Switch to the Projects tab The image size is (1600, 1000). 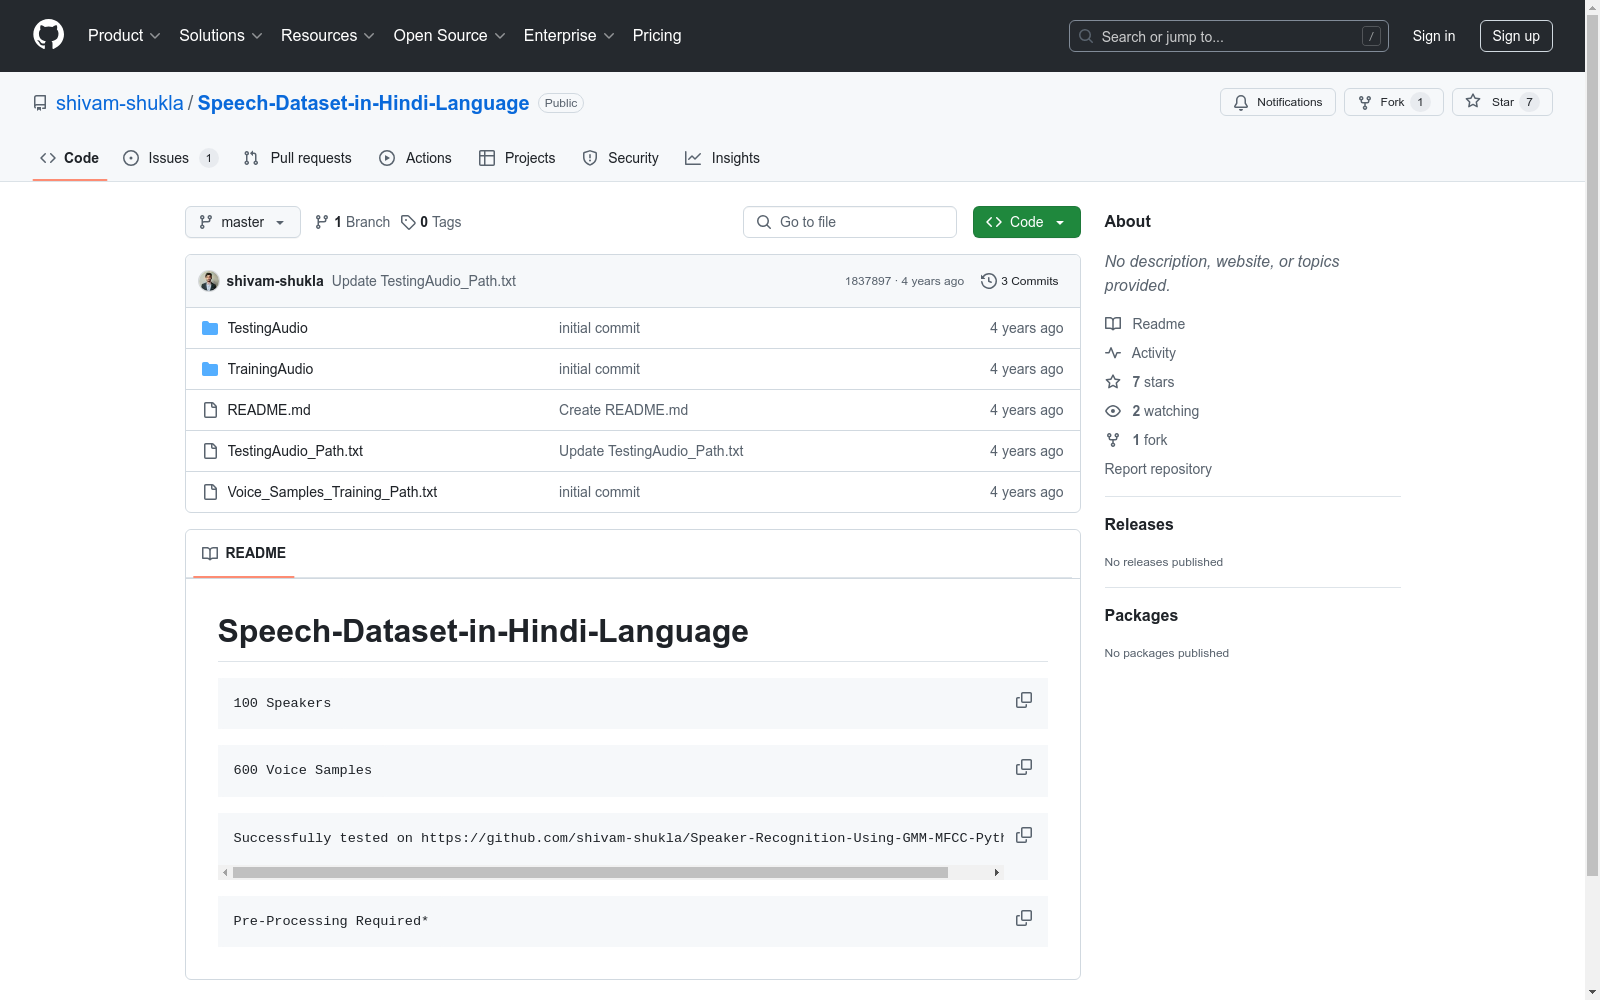pyautogui.click(x=517, y=158)
